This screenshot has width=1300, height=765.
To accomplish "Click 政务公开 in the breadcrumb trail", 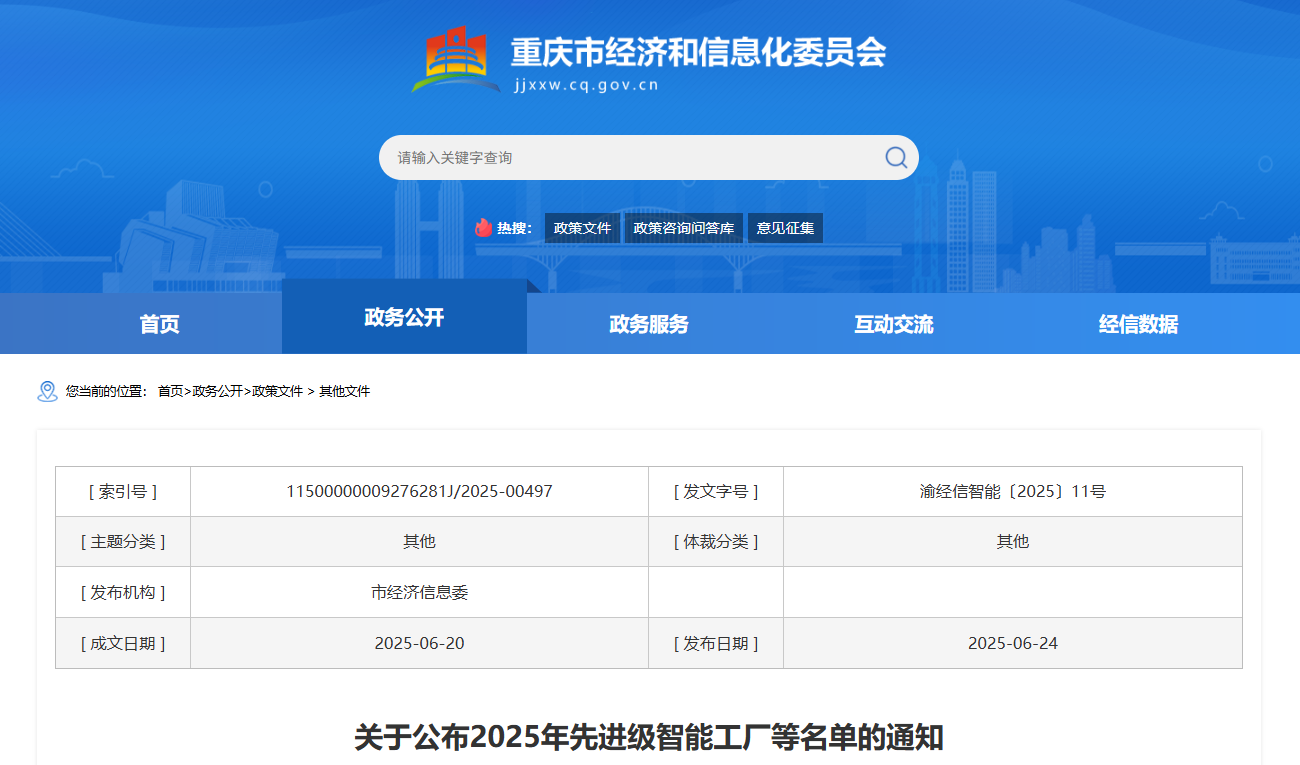I will (x=217, y=392).
